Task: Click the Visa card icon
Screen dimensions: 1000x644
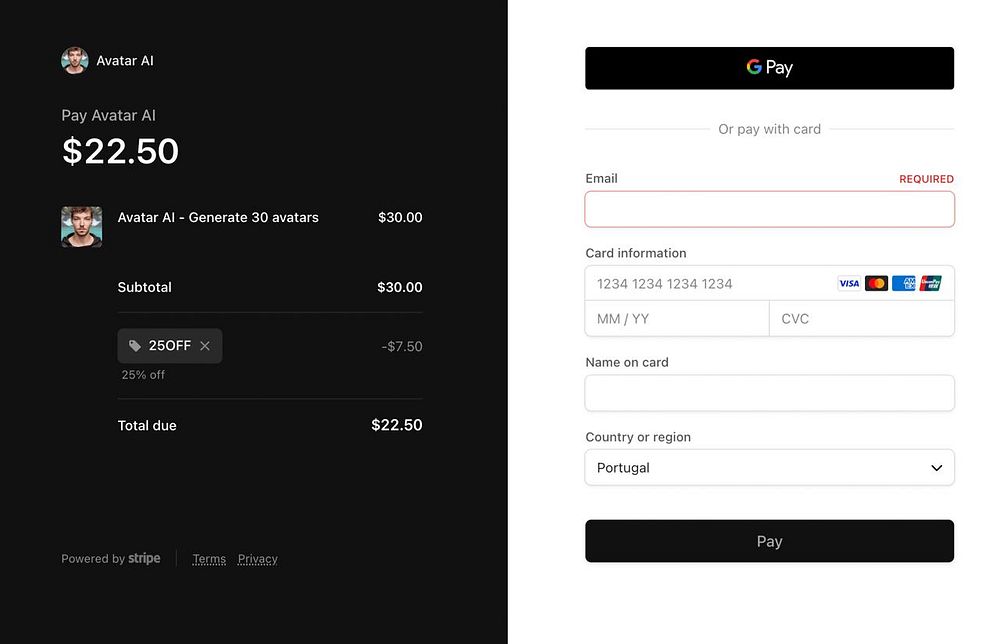Action: [849, 283]
